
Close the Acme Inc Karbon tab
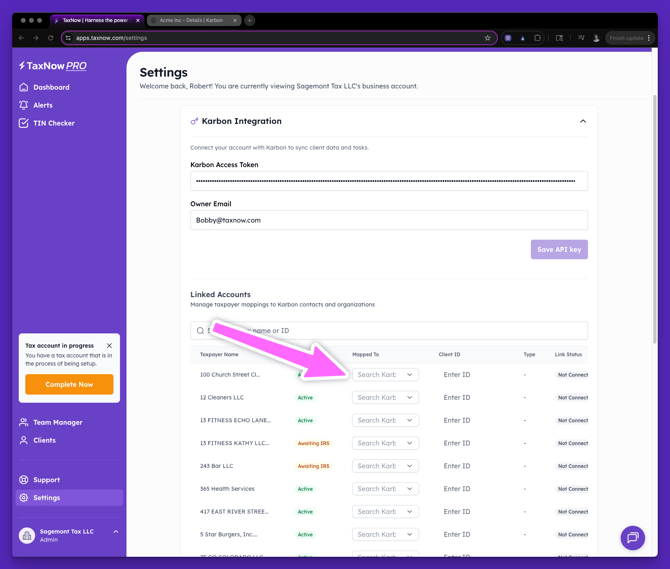point(235,20)
